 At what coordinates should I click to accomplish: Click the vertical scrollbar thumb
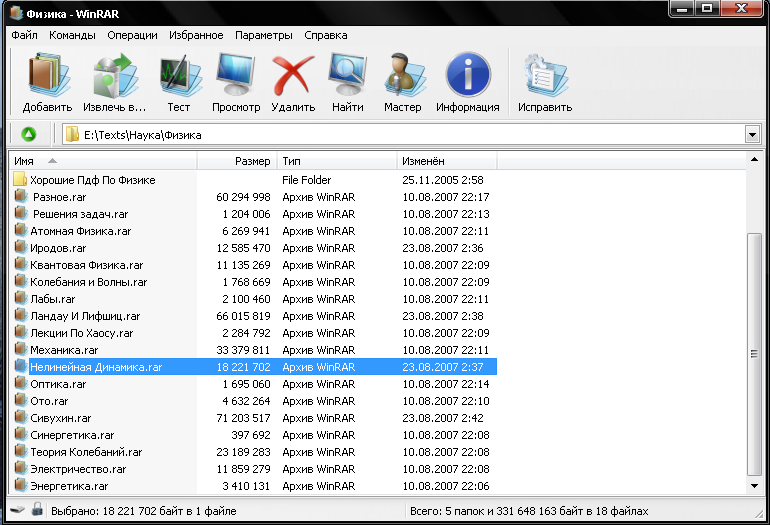(754, 354)
